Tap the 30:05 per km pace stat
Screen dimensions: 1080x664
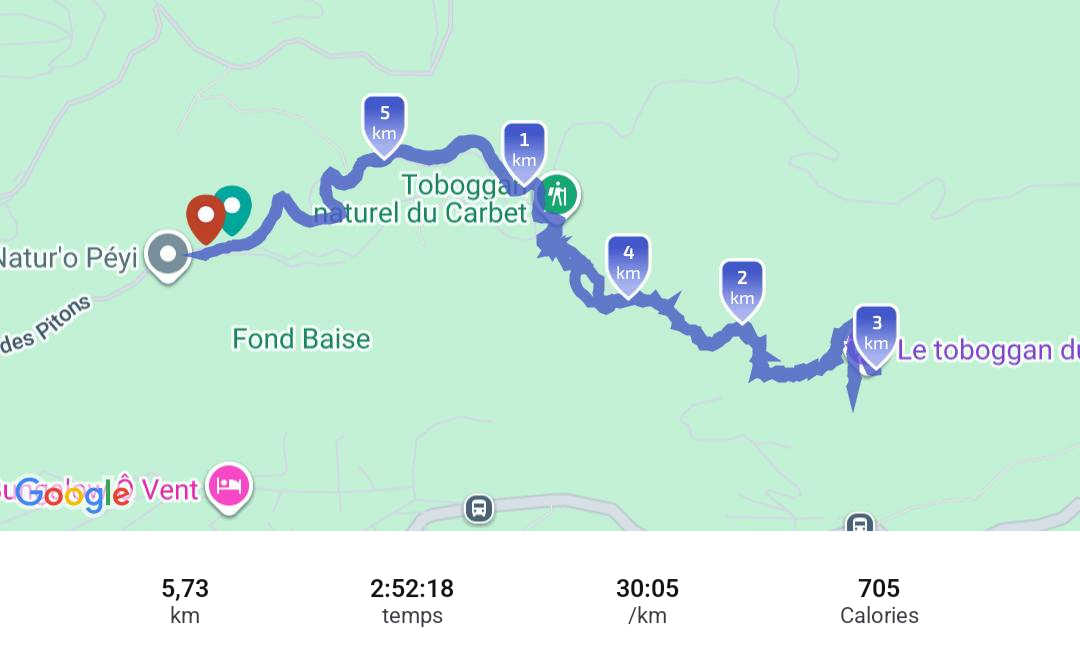647,601
